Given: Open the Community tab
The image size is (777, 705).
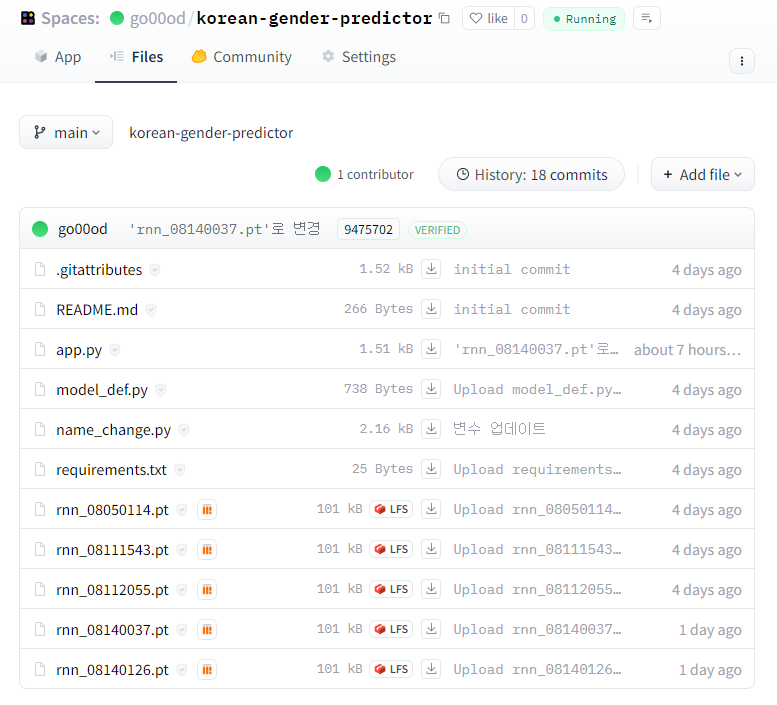Looking at the screenshot, I should [x=242, y=57].
